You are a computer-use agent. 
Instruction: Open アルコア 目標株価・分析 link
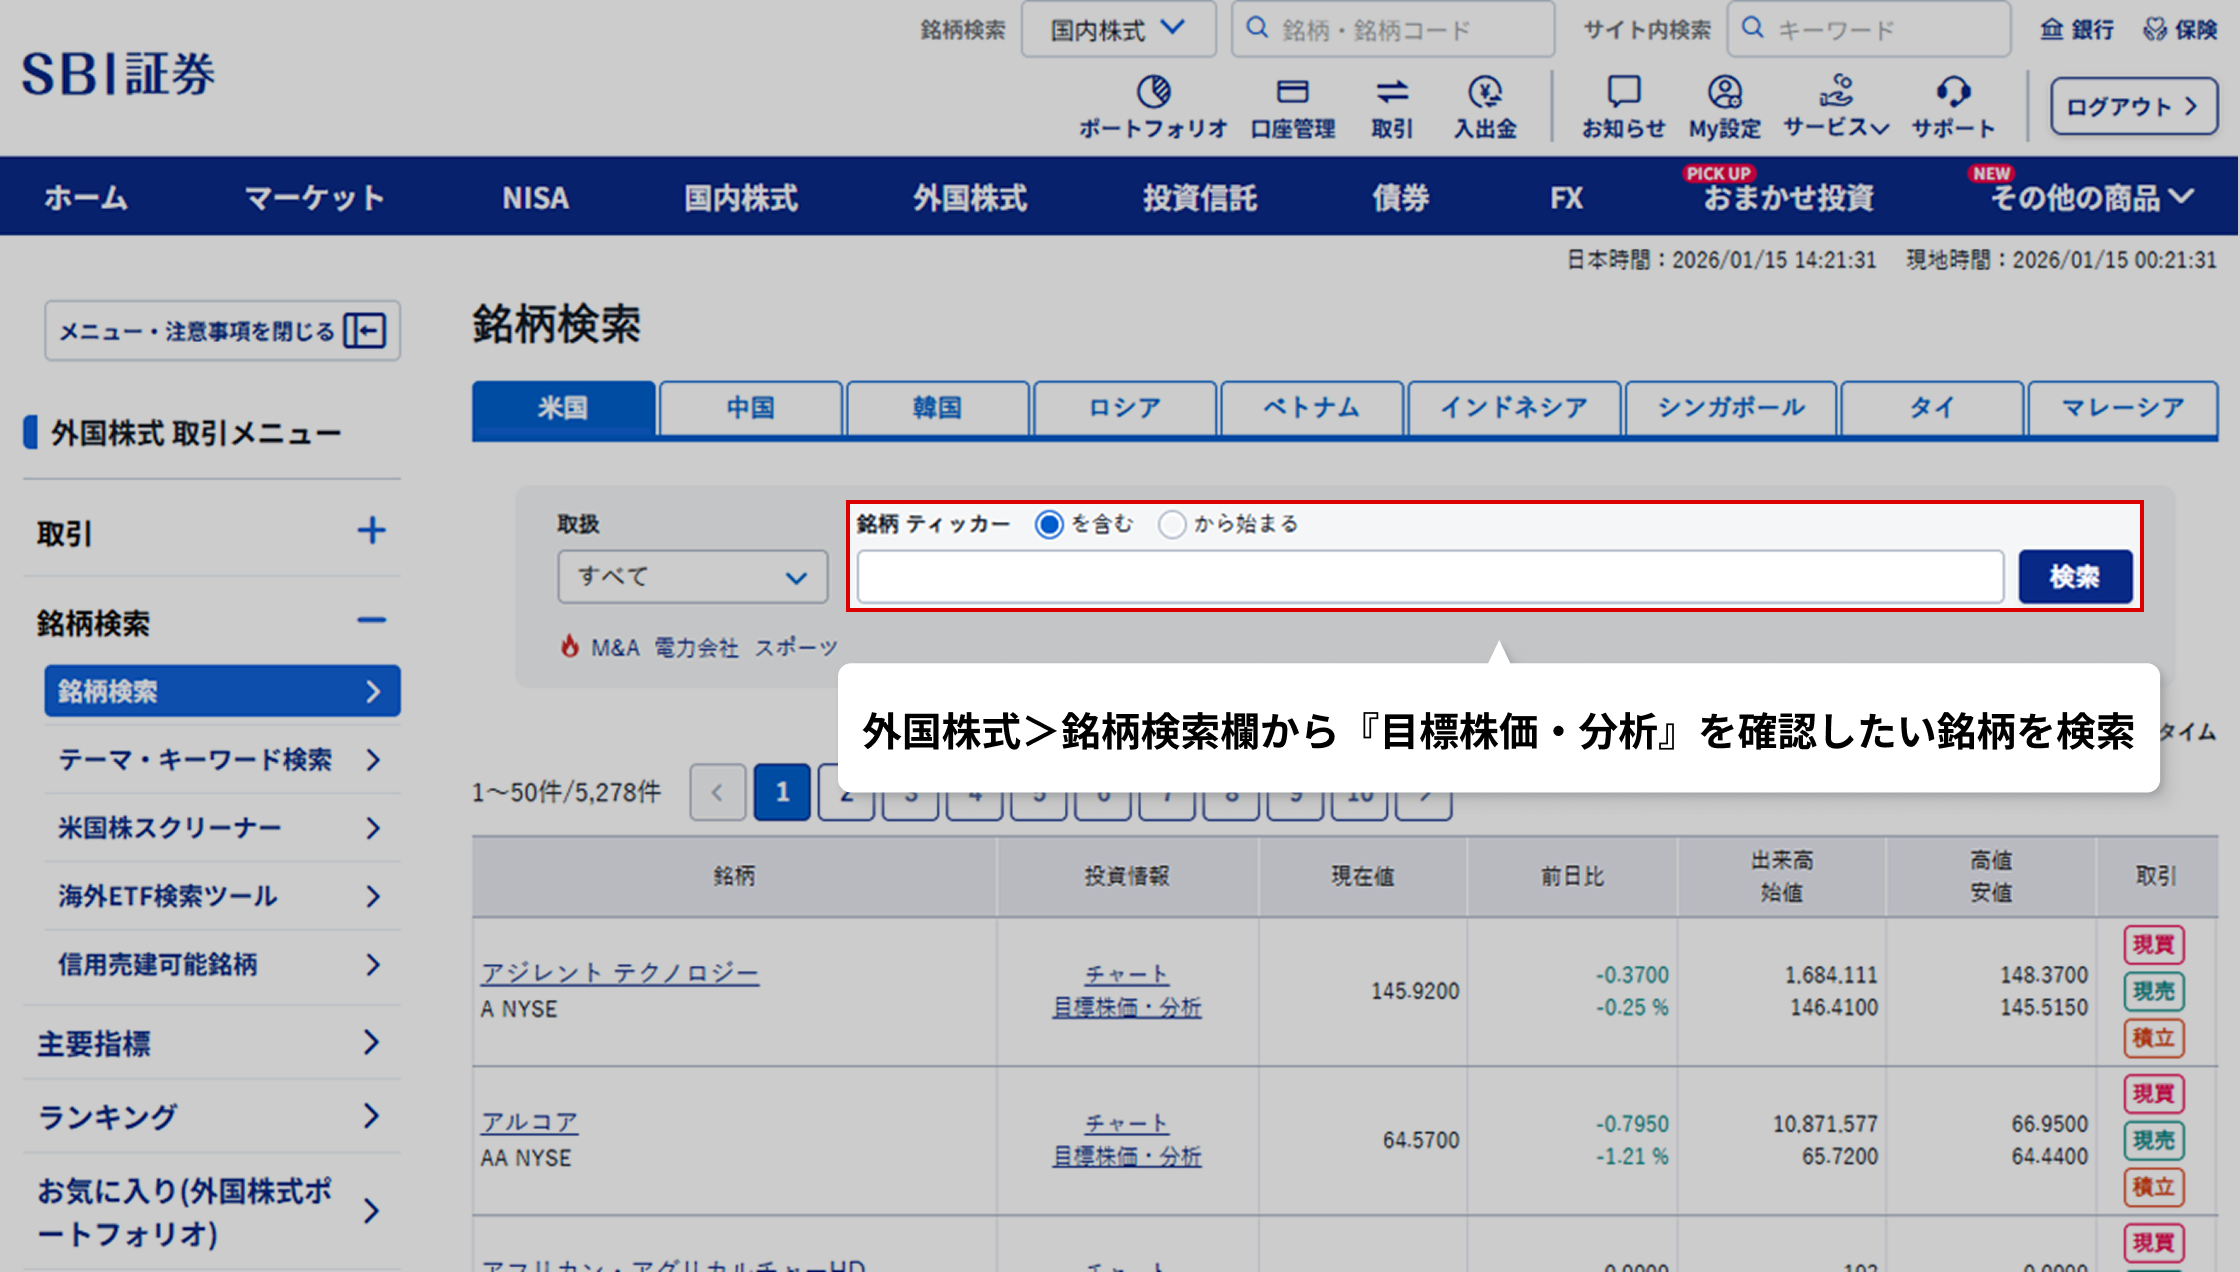coord(1126,1157)
